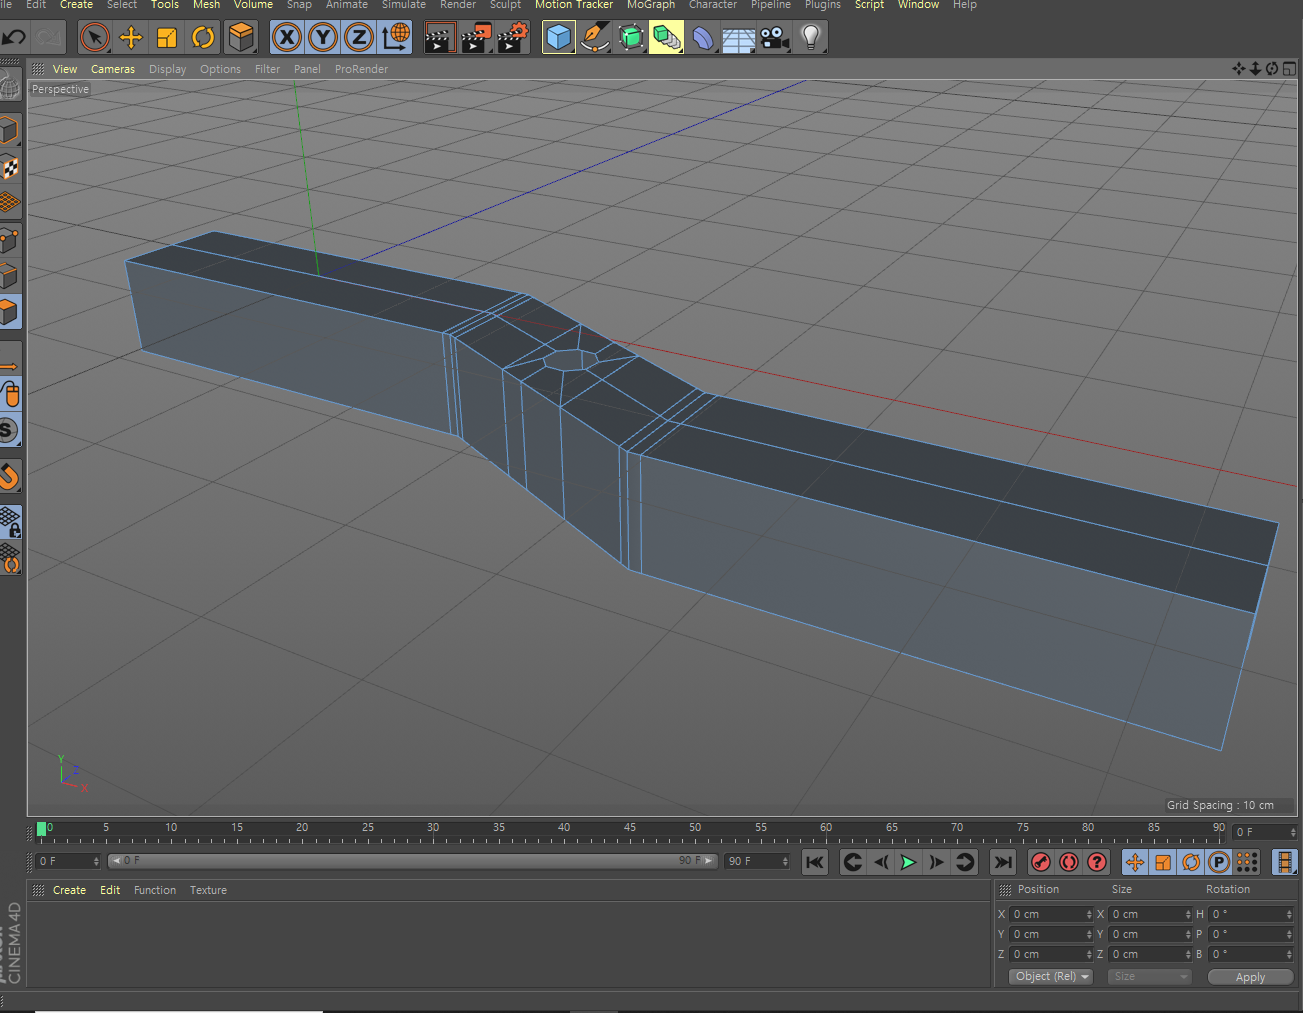Click the Undo arrow icon
Viewport: 1303px width, 1013px height.
click(14, 38)
